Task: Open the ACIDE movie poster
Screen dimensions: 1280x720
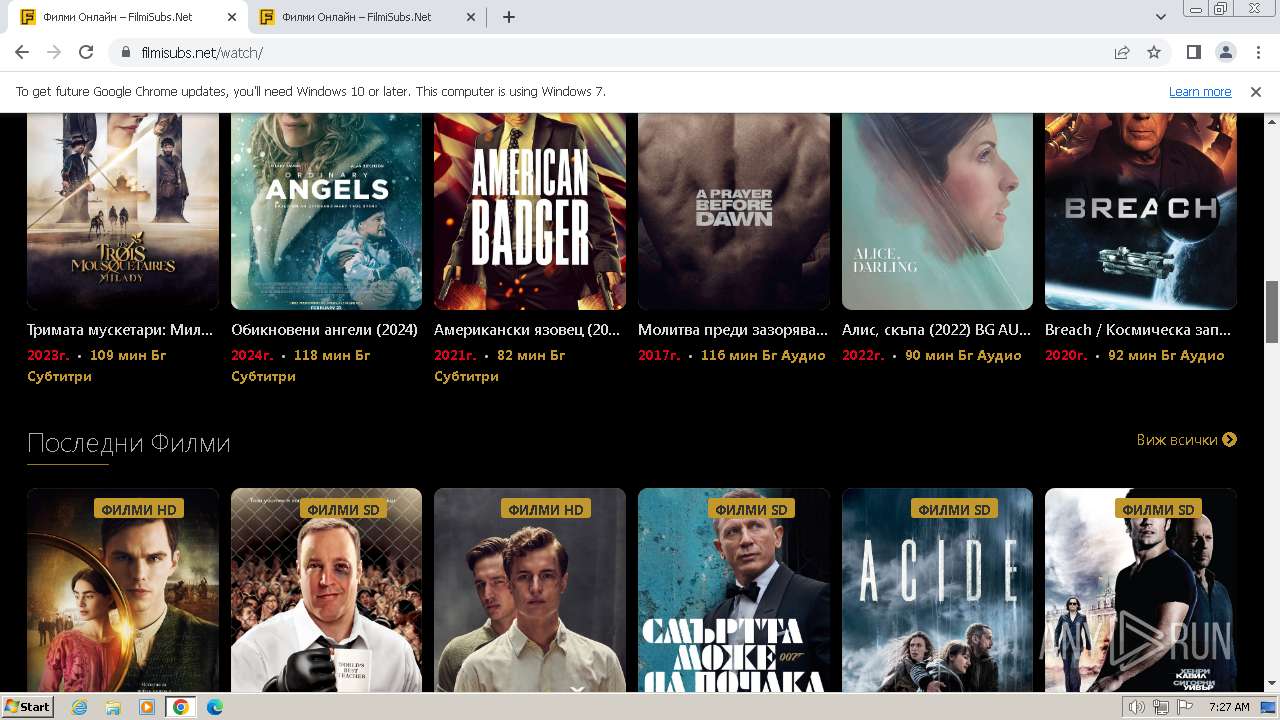Action: [937, 590]
